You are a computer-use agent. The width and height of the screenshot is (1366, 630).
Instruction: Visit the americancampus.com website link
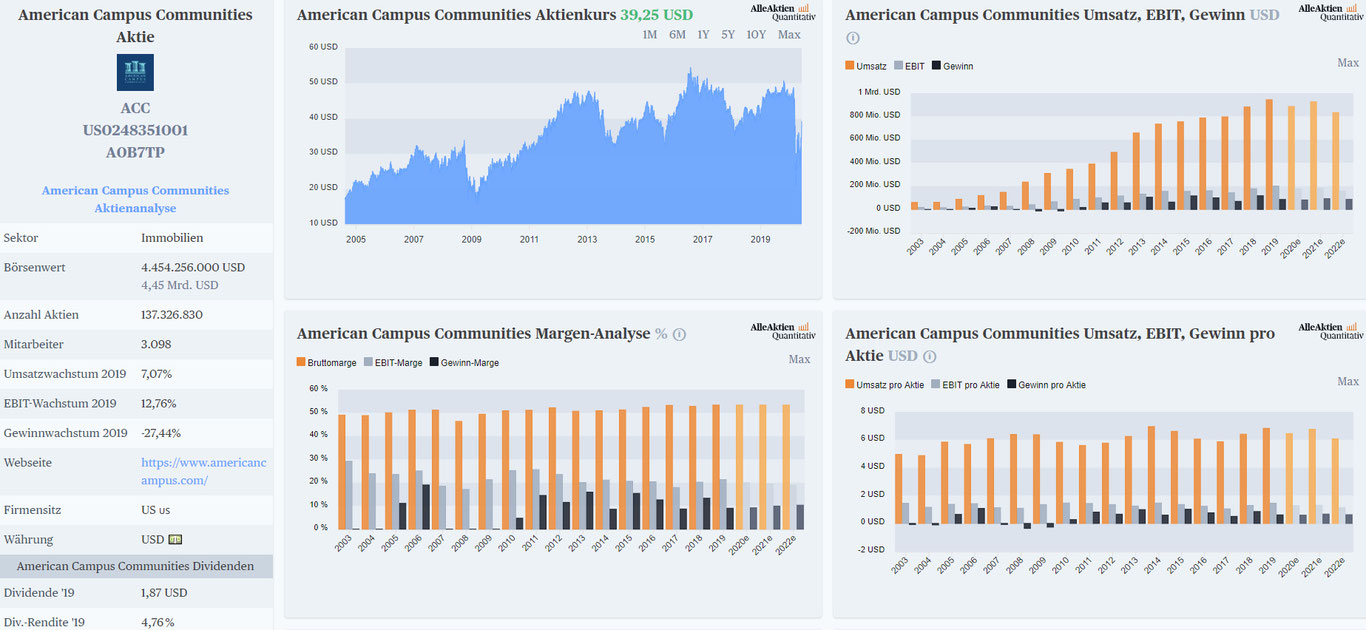(204, 471)
